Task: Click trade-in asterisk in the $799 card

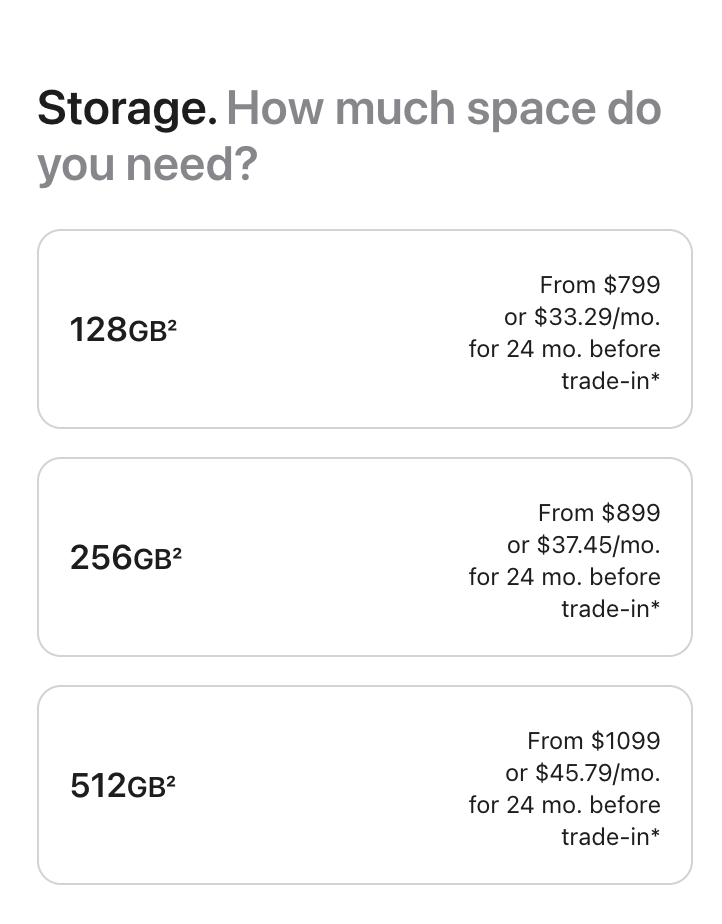Action: pyautogui.click(x=655, y=380)
